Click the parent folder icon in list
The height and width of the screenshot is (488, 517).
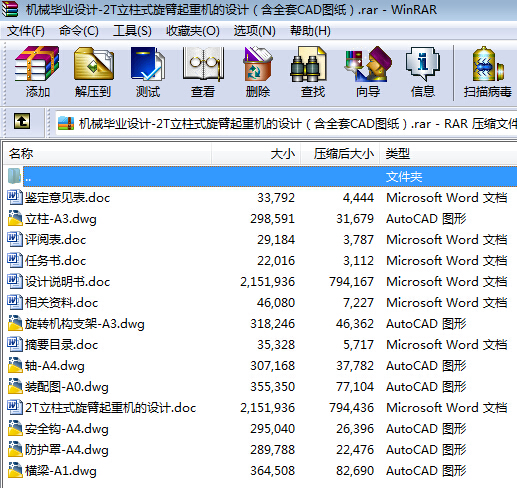point(14,176)
